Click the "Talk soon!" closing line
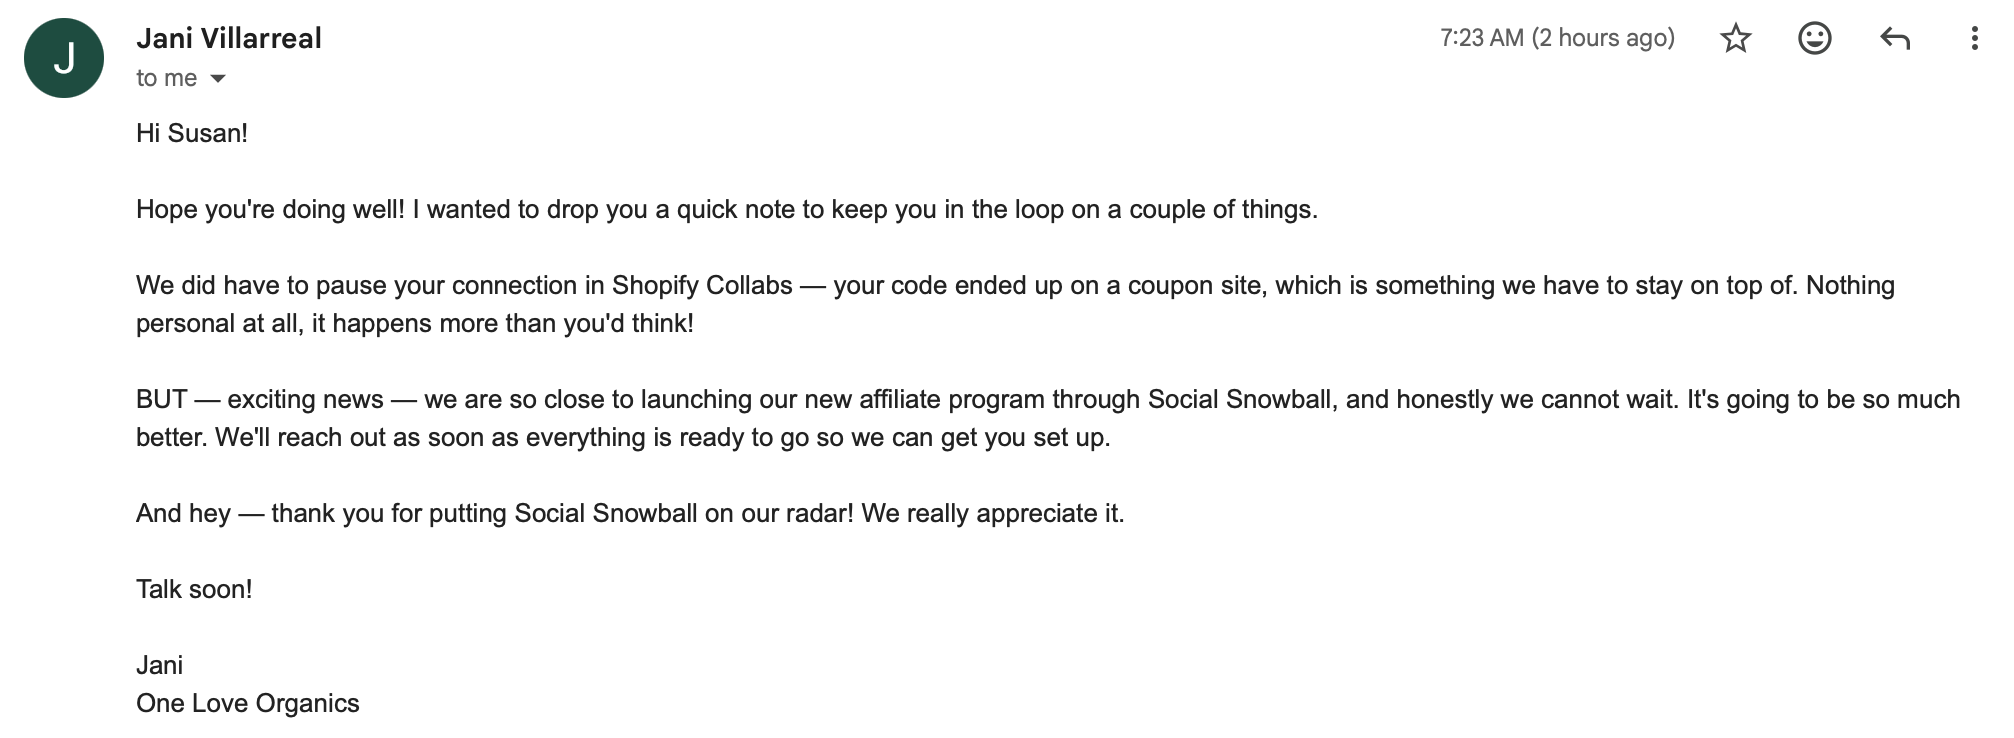 [x=194, y=589]
